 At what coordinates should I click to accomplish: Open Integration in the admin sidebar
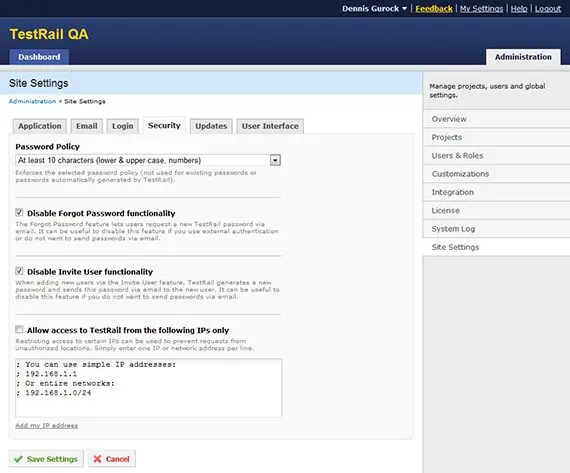[496, 192]
